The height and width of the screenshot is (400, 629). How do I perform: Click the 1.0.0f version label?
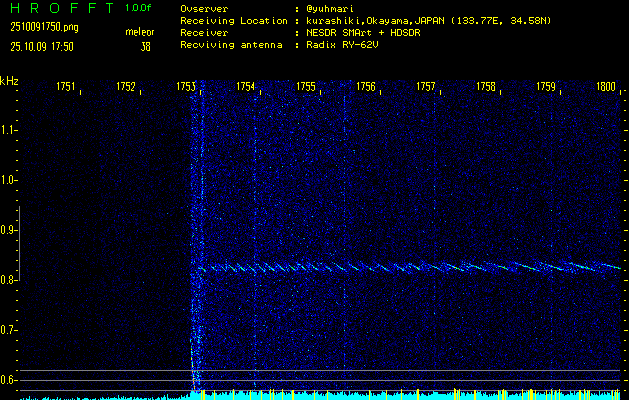click(x=139, y=7)
